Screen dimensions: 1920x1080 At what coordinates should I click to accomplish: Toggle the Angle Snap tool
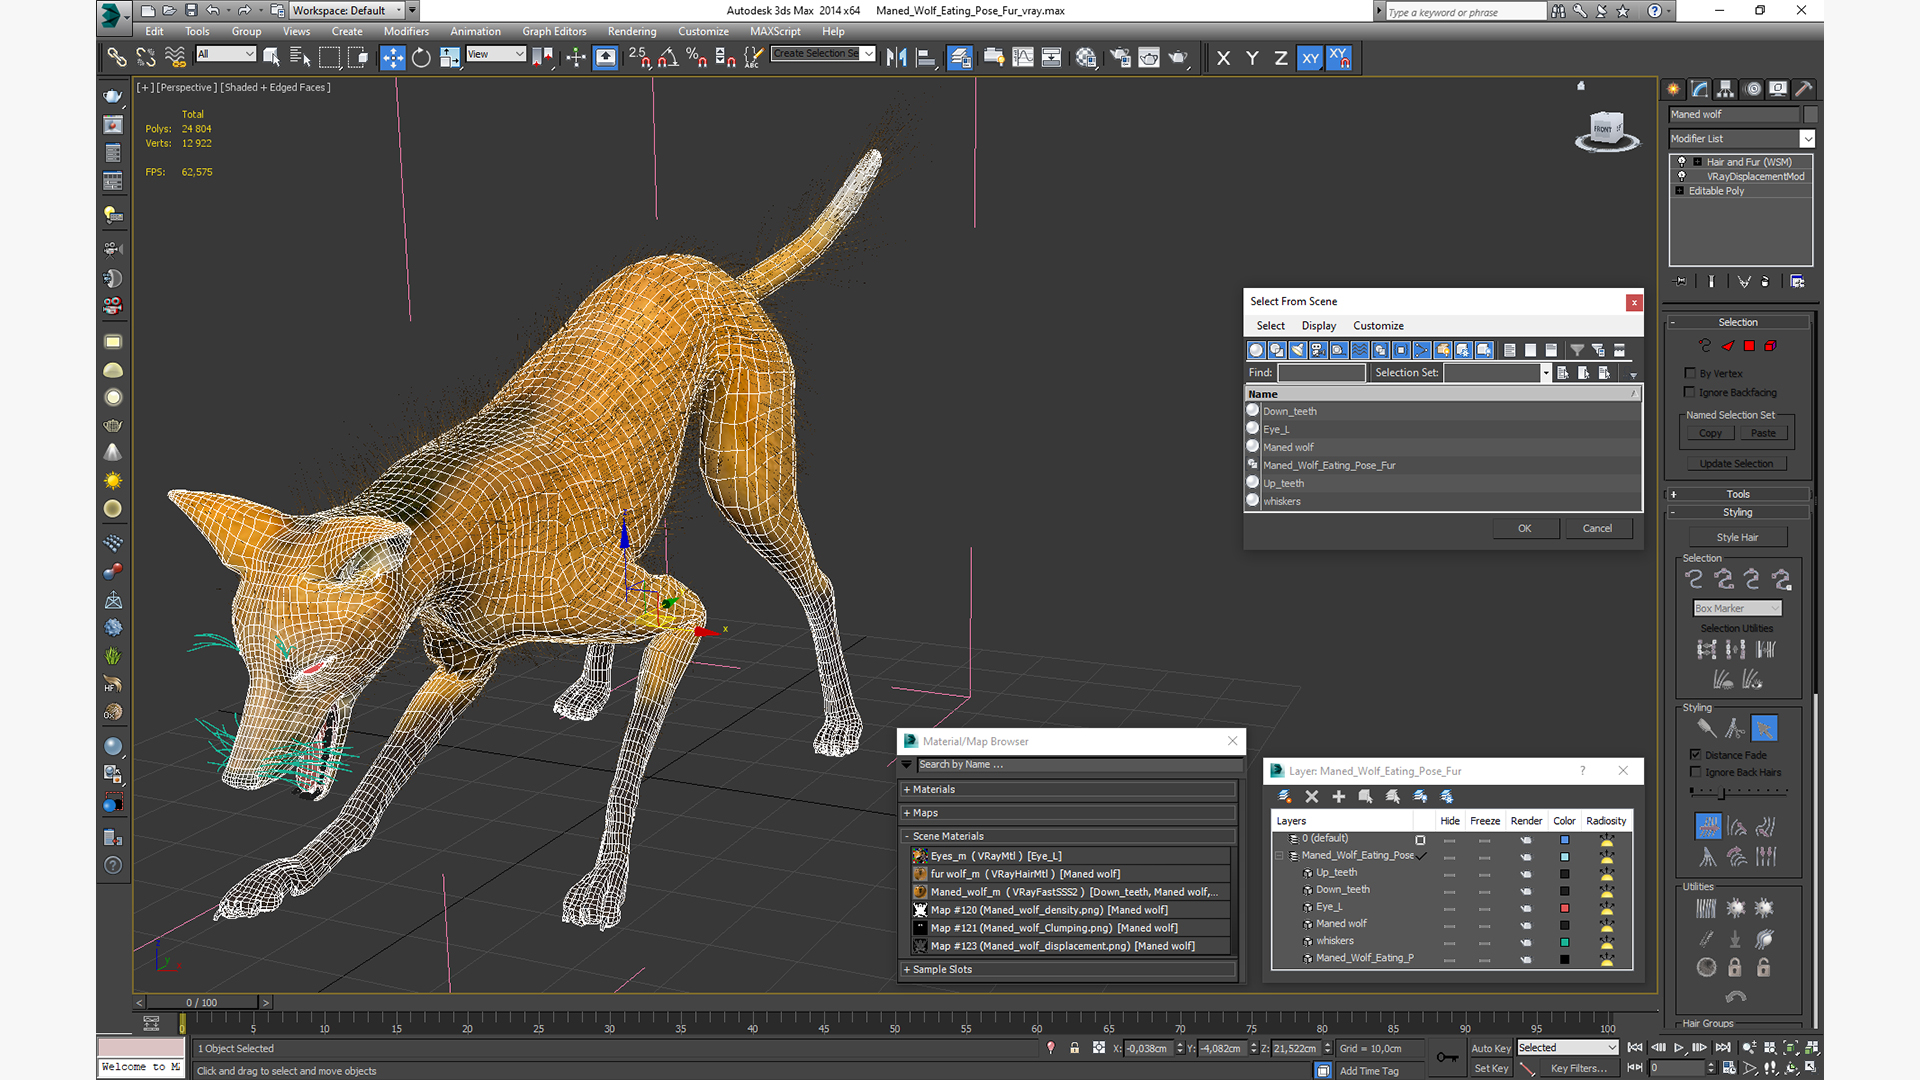pyautogui.click(x=668, y=58)
